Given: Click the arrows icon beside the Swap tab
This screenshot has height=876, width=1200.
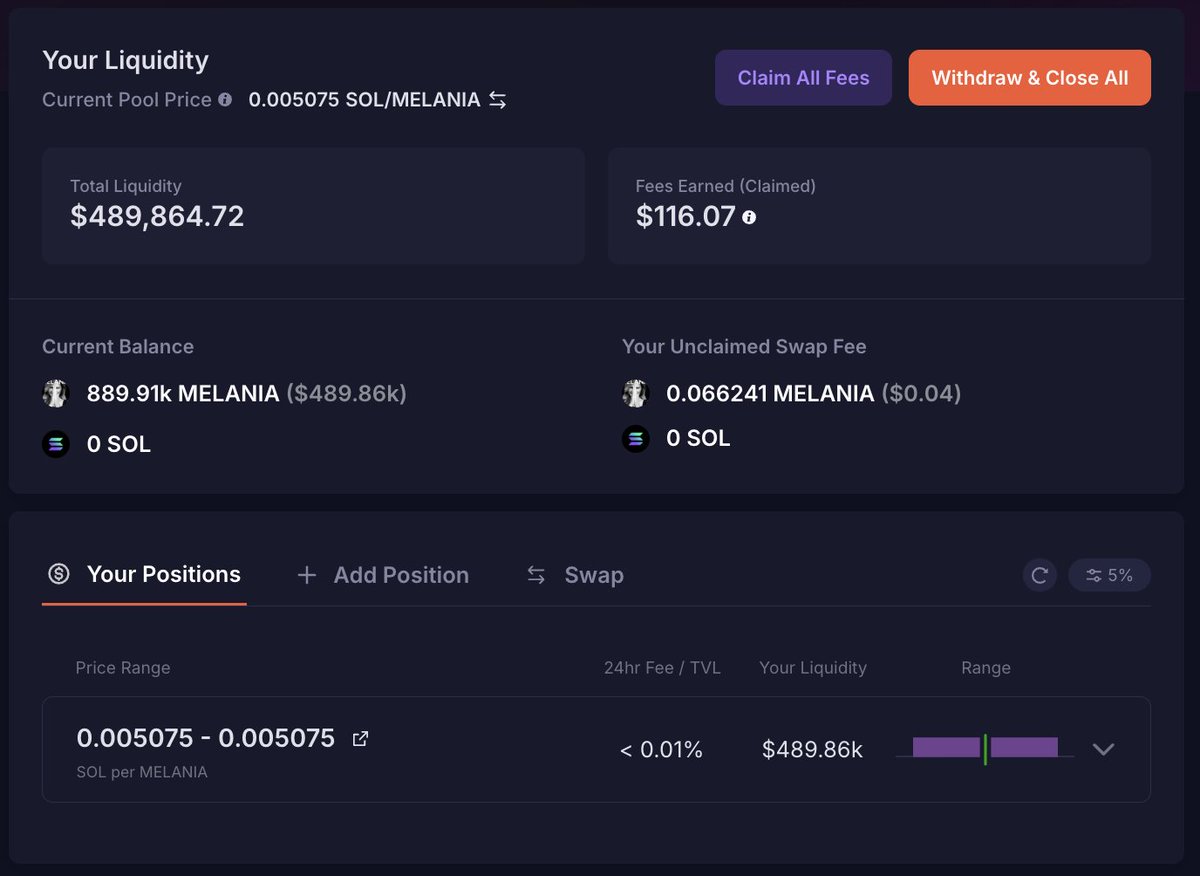Looking at the screenshot, I should (536, 575).
